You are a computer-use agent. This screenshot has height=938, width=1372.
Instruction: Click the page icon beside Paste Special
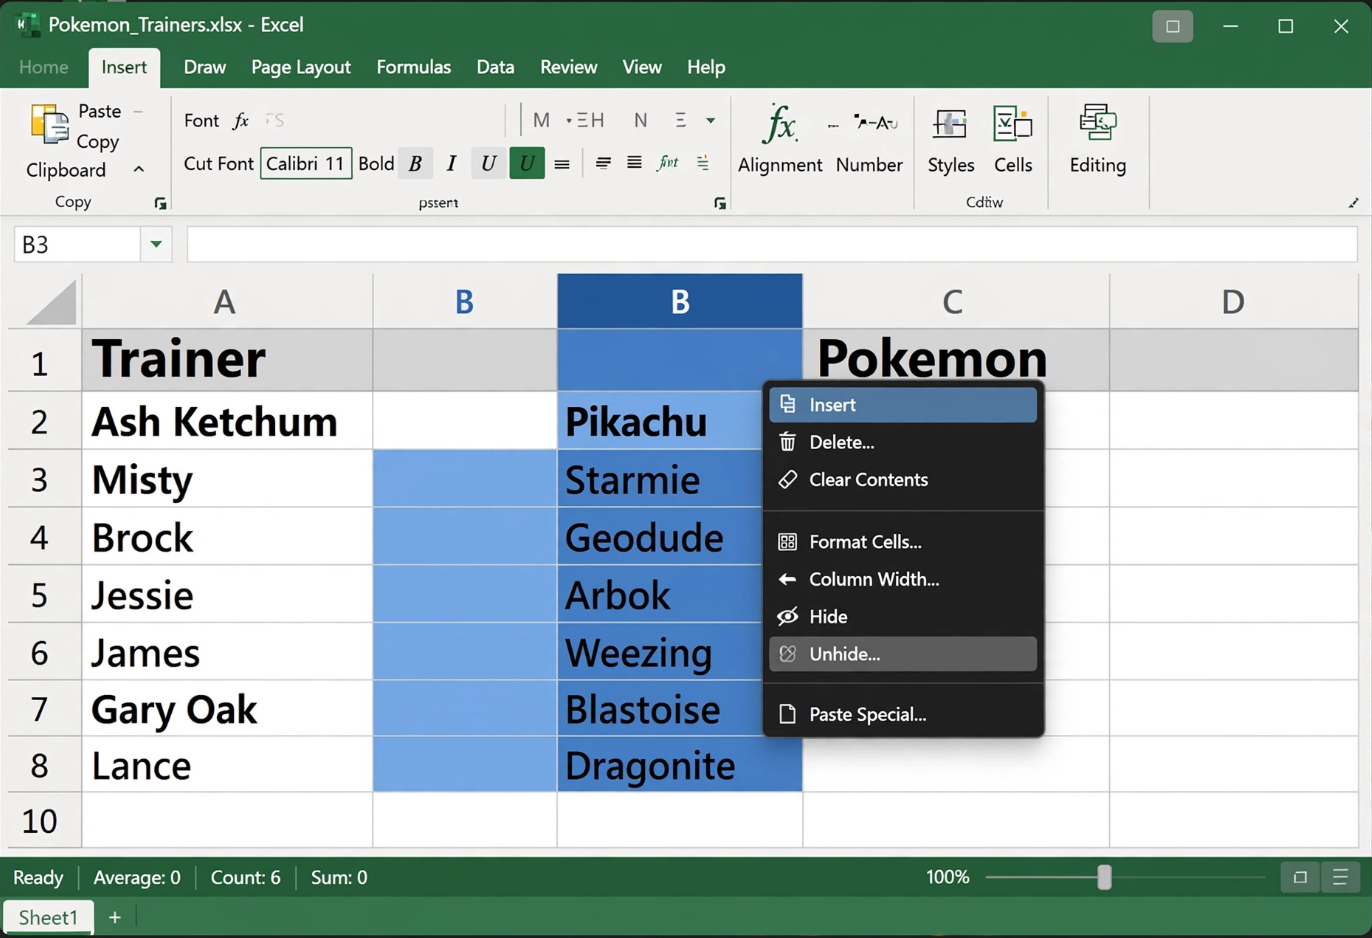tap(788, 714)
